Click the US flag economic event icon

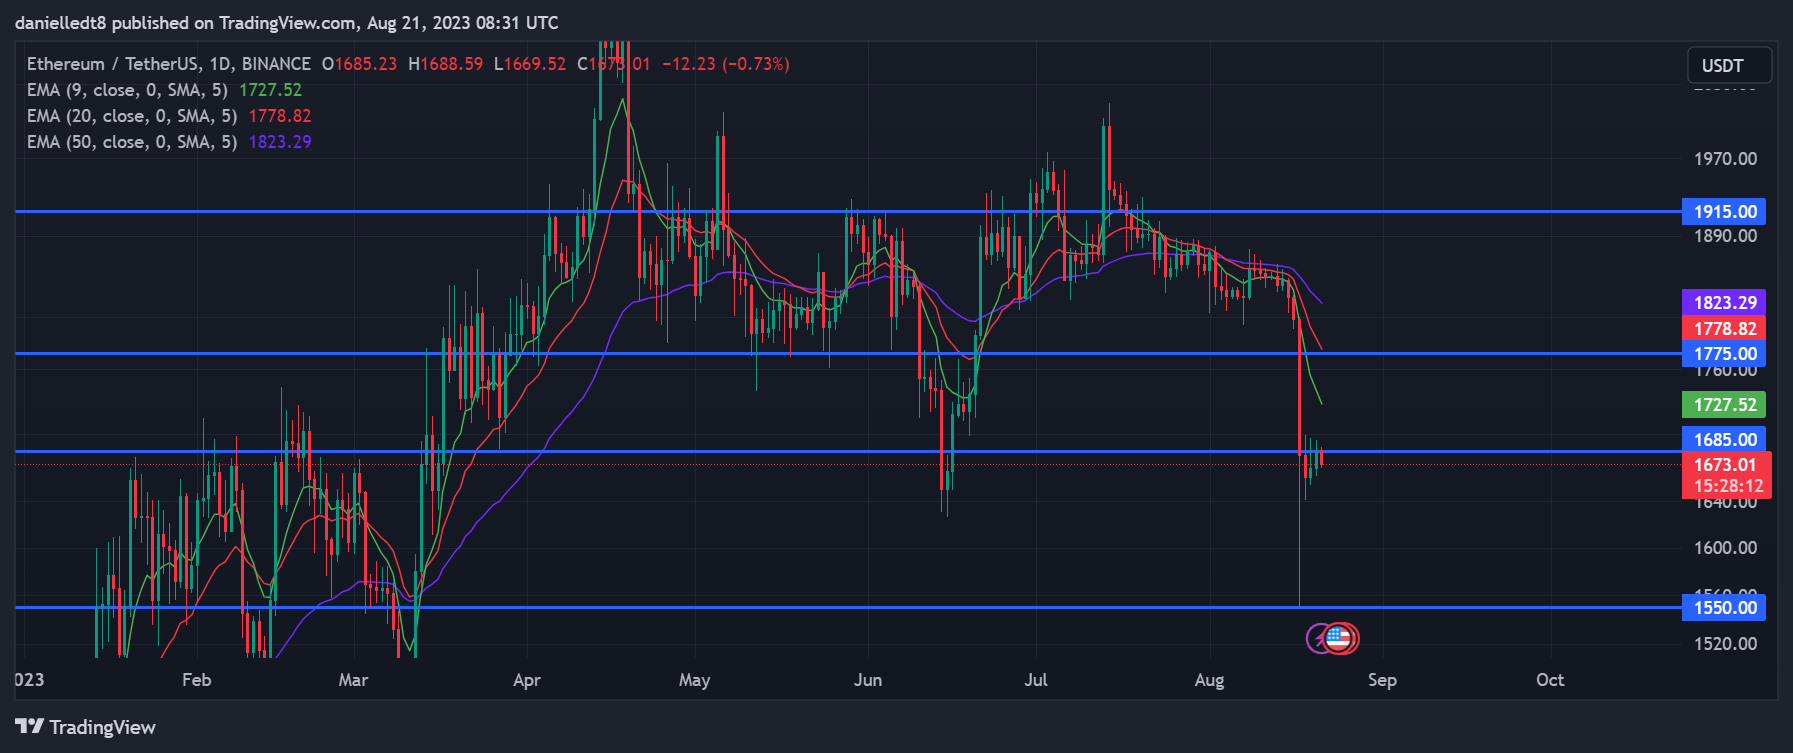[x=1340, y=638]
